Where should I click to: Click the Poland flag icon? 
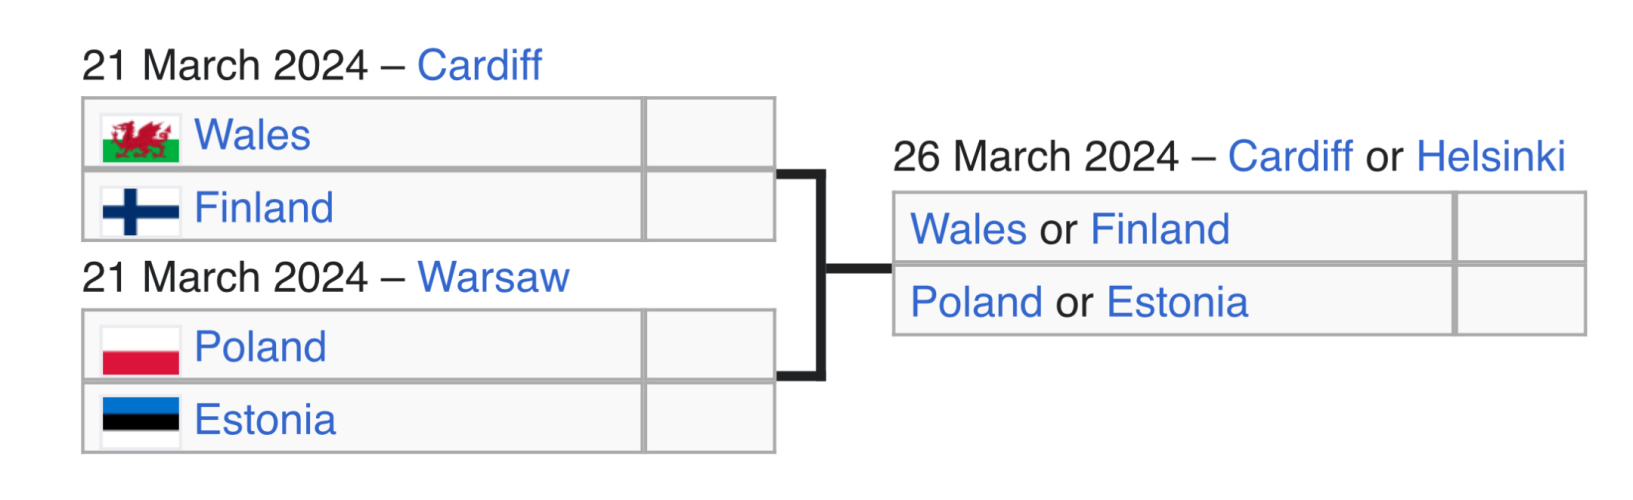140,350
